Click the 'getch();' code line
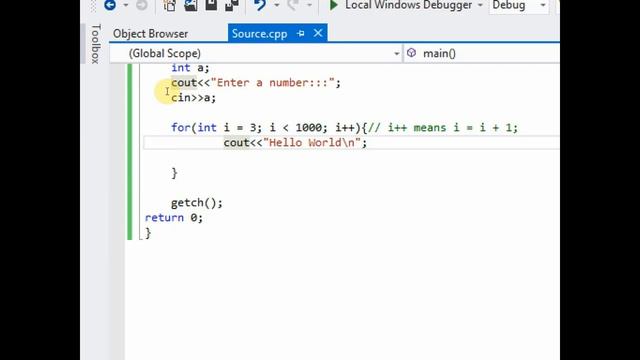Viewport: 640px width, 360px height. tap(197, 203)
